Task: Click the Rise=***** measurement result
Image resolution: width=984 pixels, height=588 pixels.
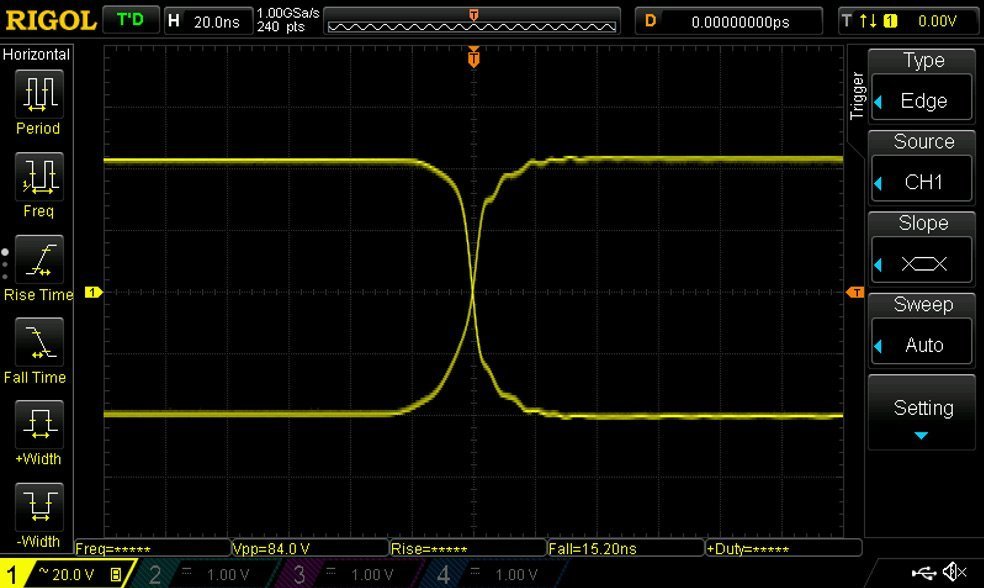Action: pyautogui.click(x=468, y=548)
